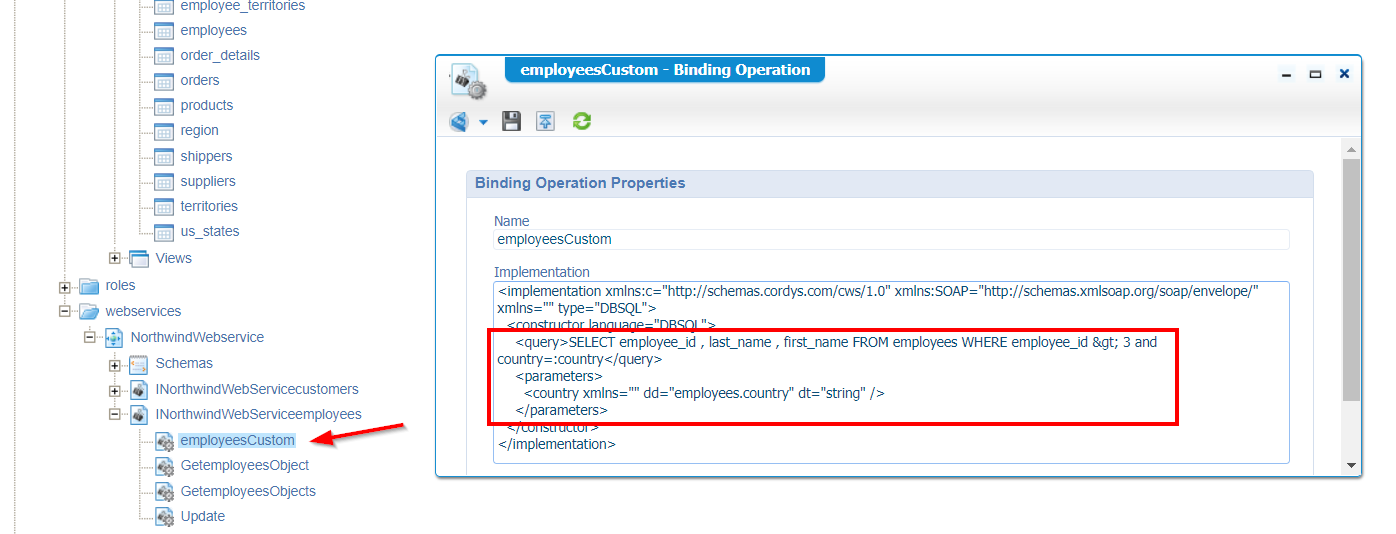
Task: Select suppliers table in tree
Action: point(208,181)
